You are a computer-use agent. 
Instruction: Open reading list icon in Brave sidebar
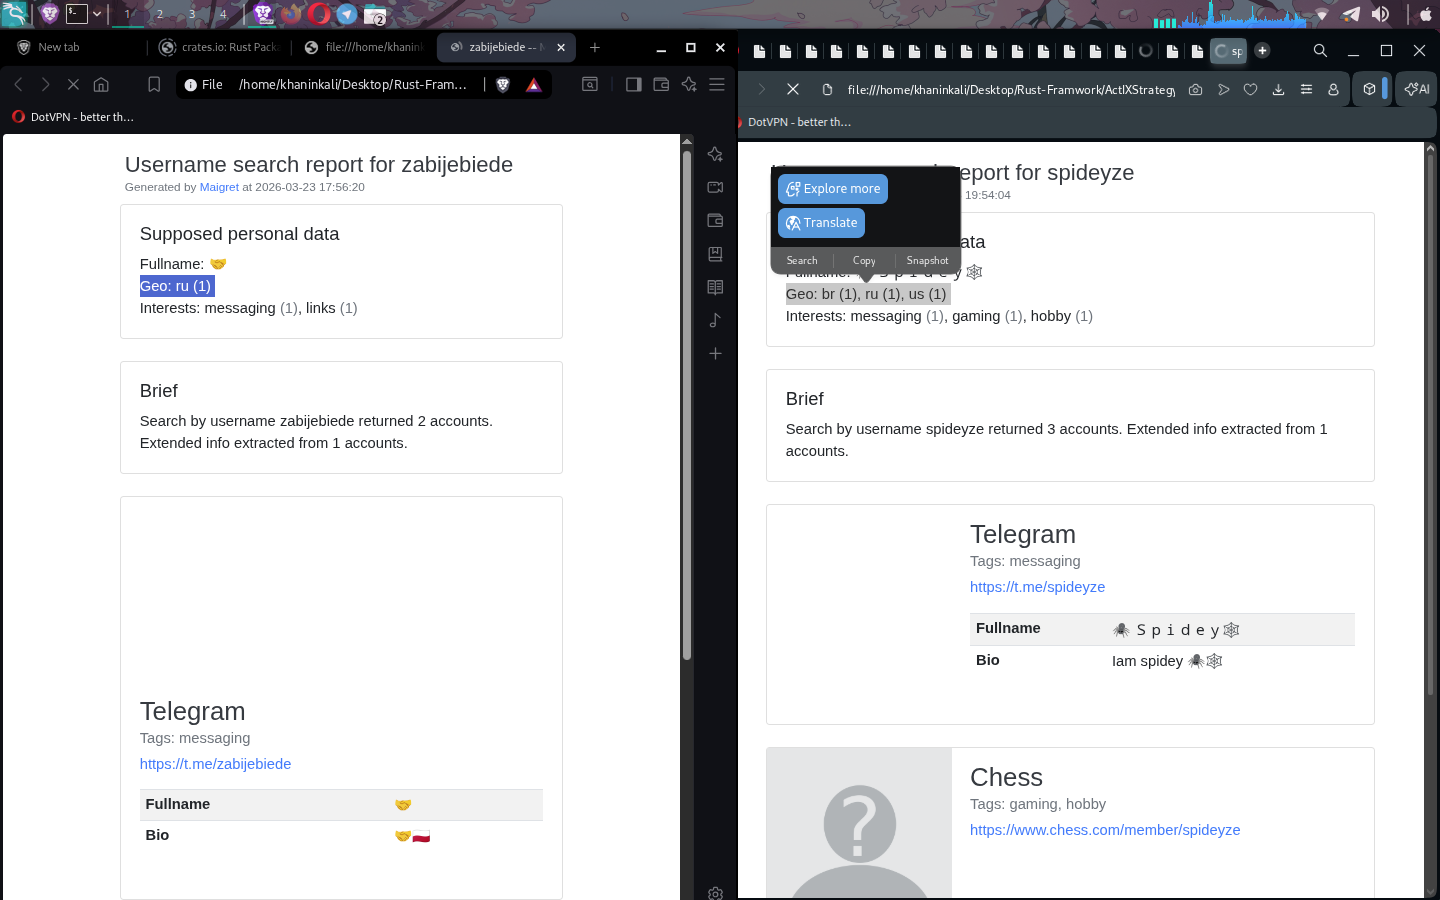click(715, 287)
